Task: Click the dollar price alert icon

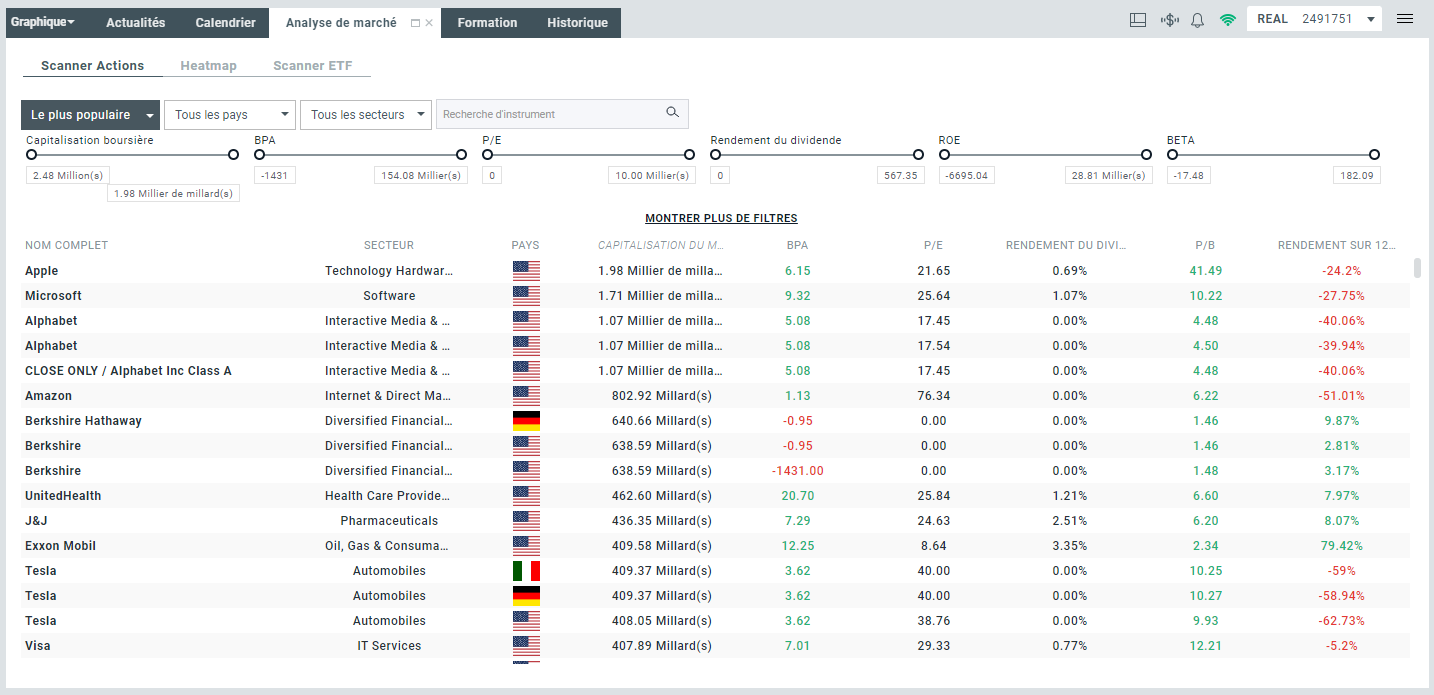Action: click(x=1169, y=20)
